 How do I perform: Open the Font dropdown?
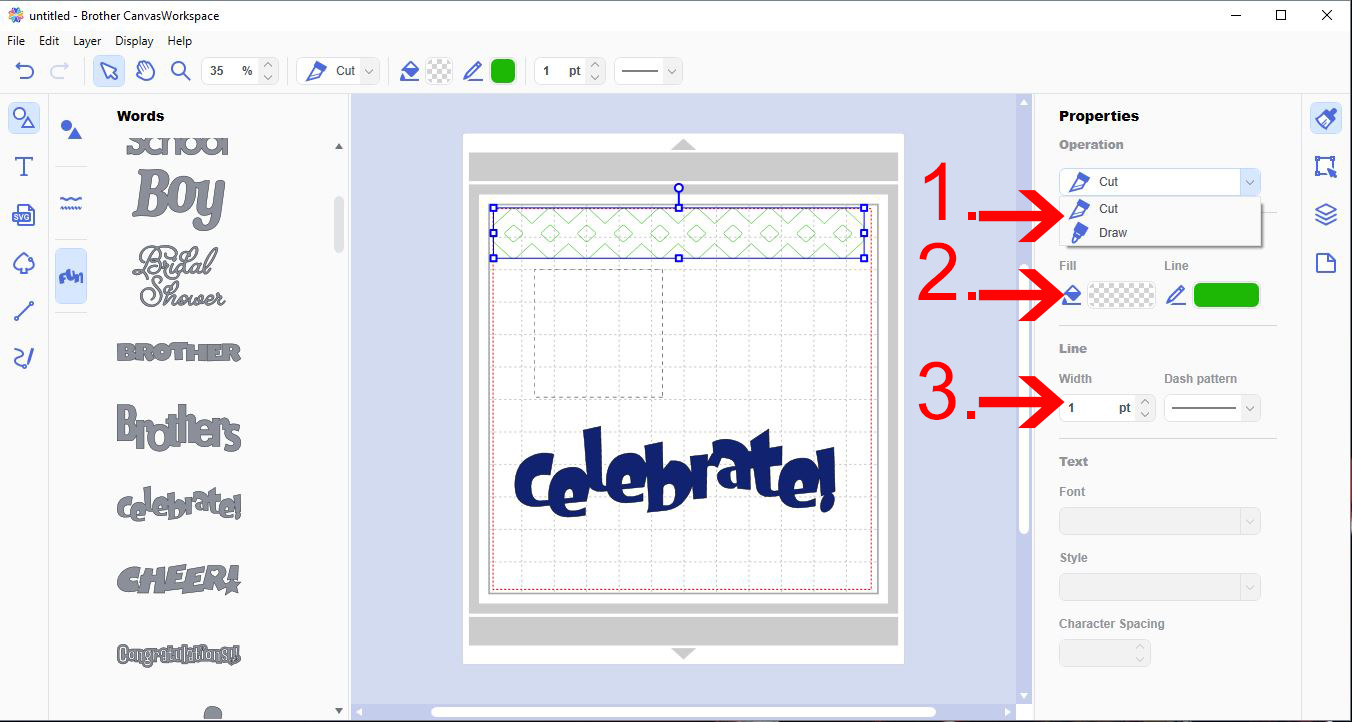(1160, 521)
